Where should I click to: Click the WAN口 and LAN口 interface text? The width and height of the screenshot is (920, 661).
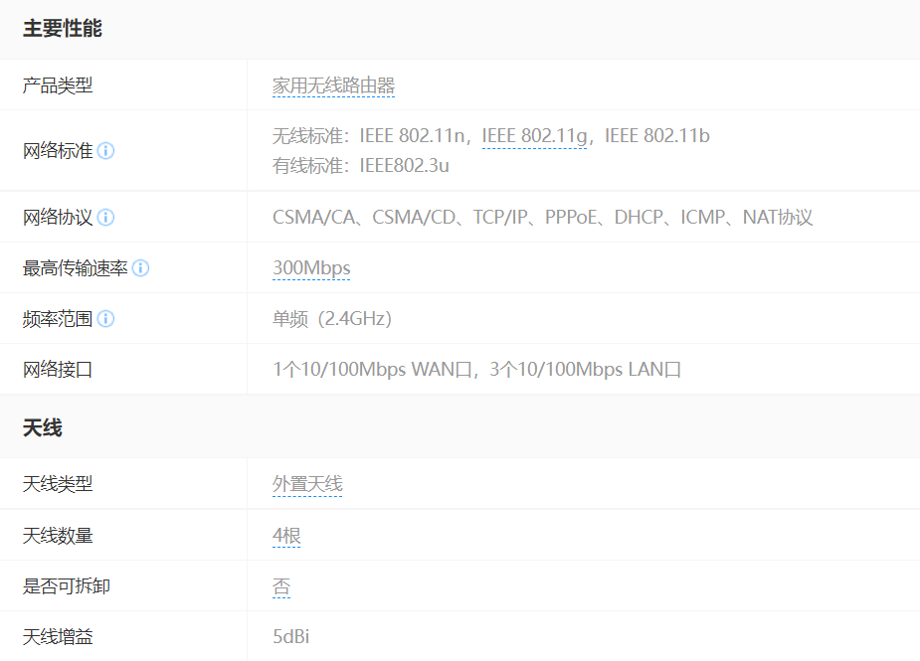coord(477,370)
